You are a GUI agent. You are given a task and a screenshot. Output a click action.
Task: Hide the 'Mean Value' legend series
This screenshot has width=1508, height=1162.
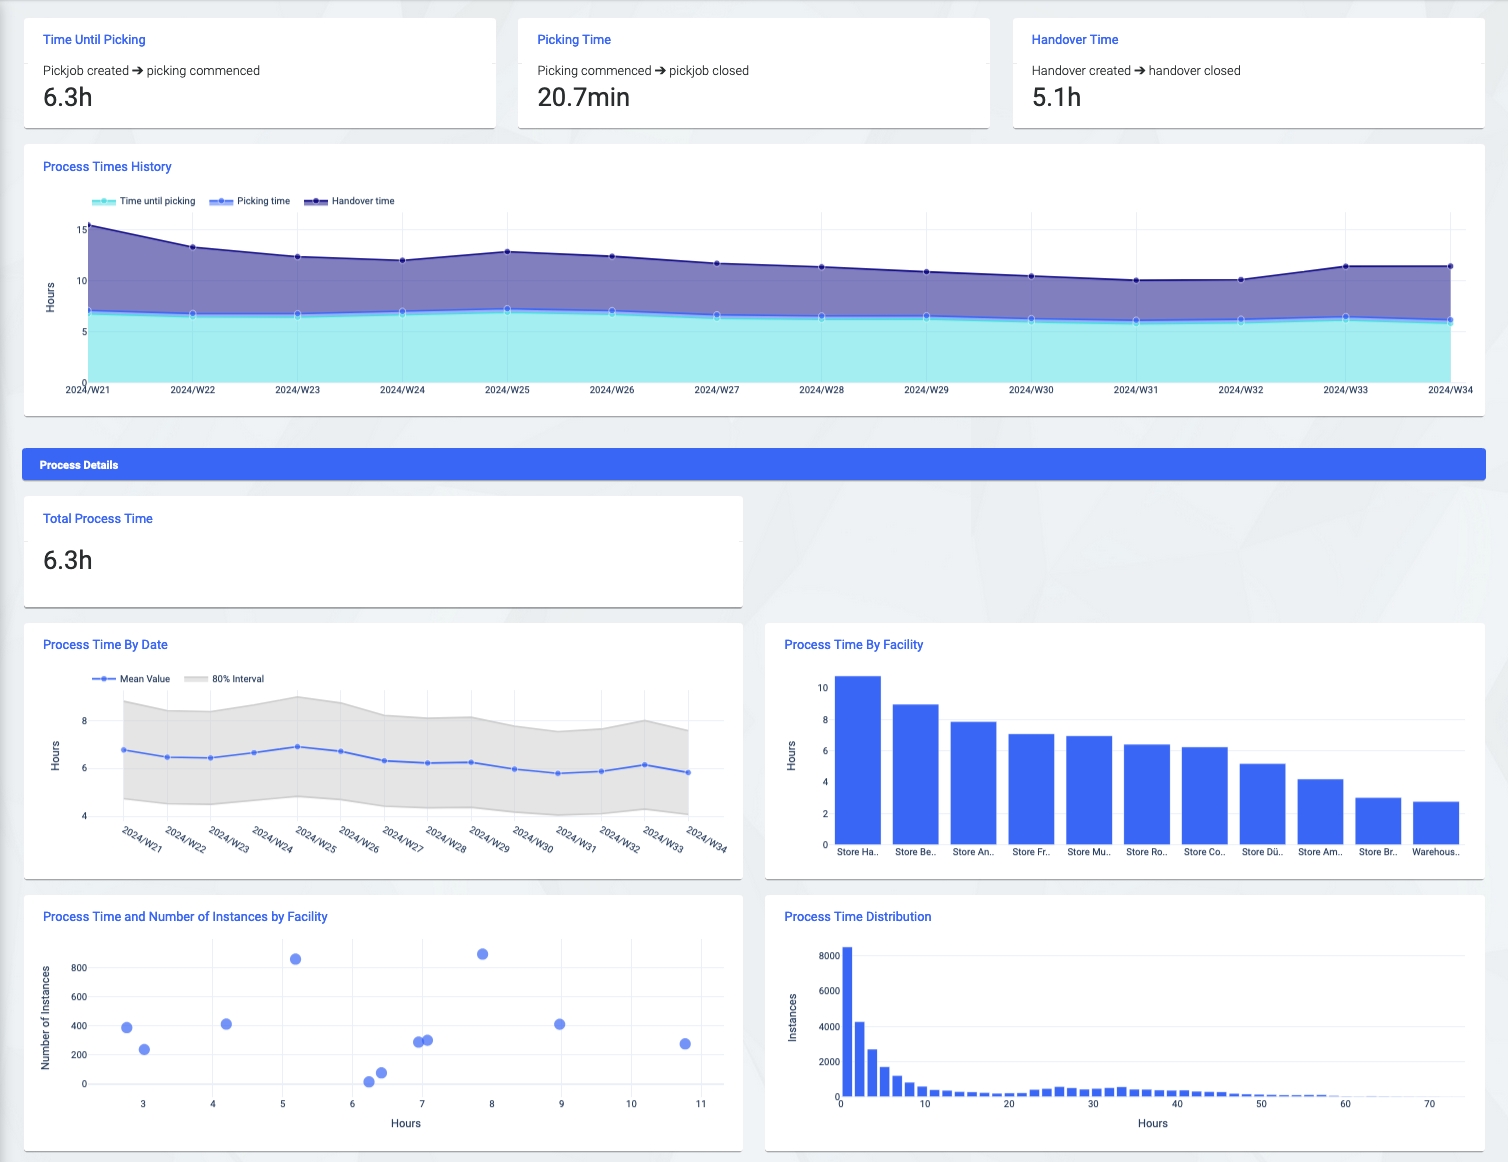pyautogui.click(x=131, y=679)
